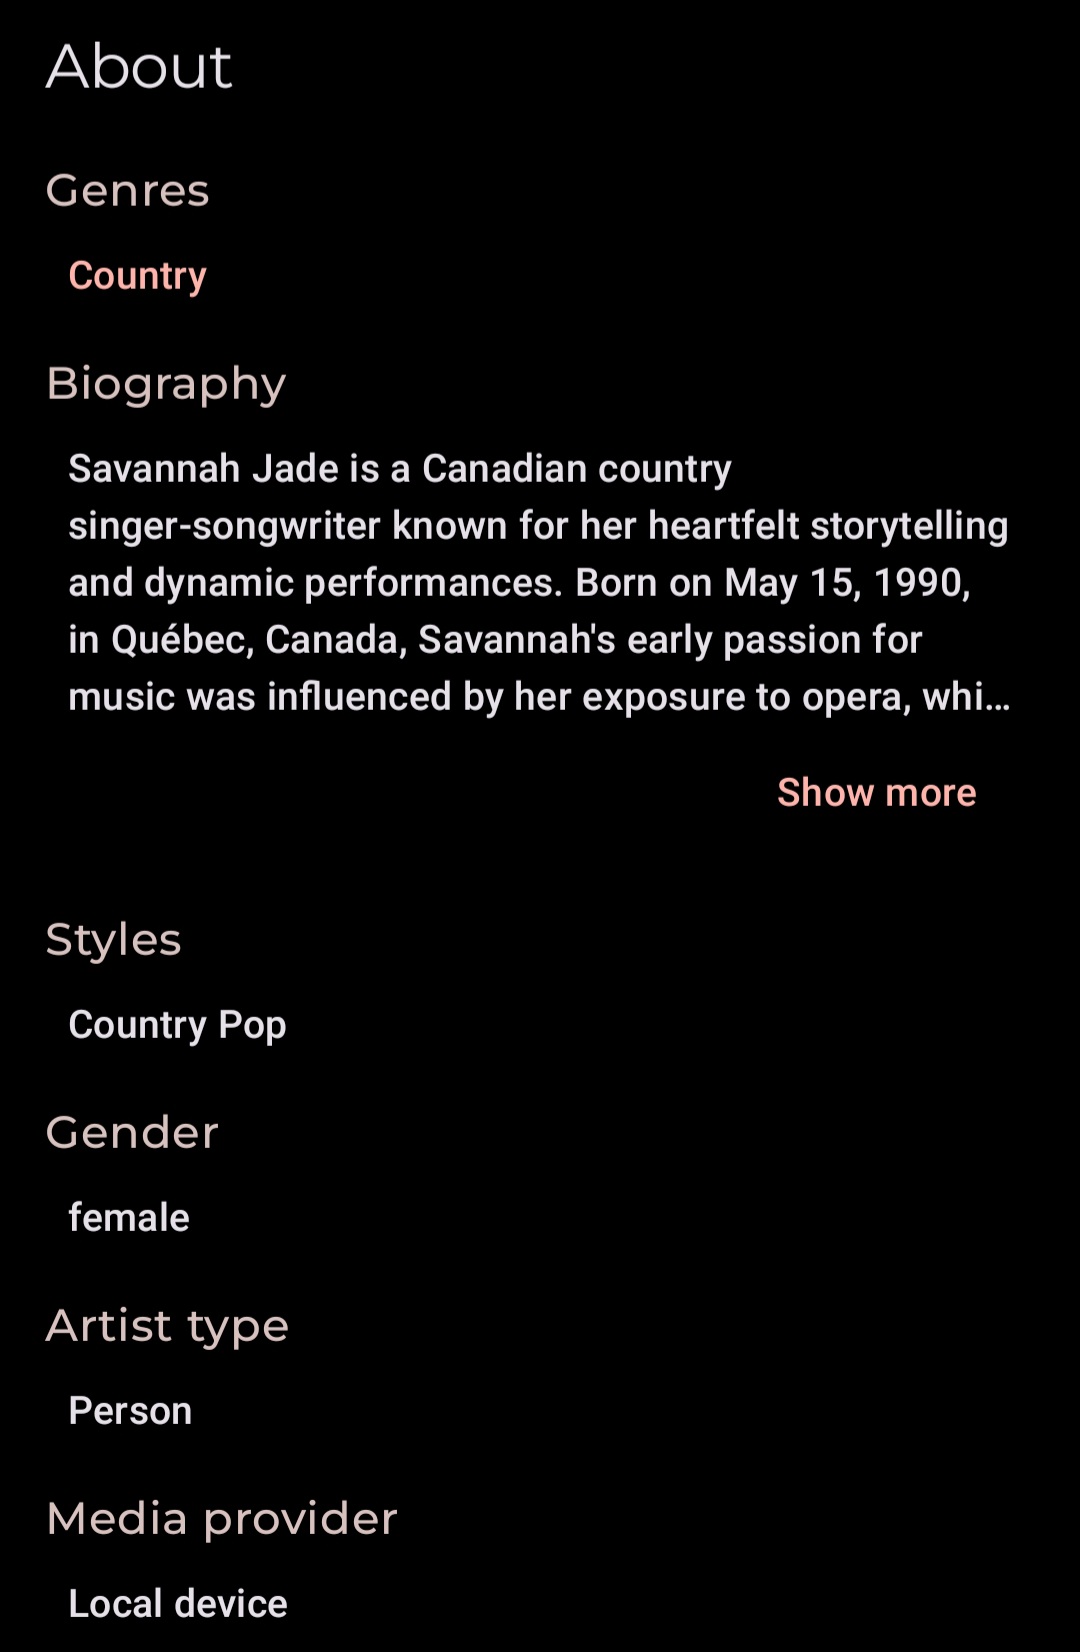Click the Artist type section heading
The height and width of the screenshot is (1652, 1080).
tap(167, 1326)
